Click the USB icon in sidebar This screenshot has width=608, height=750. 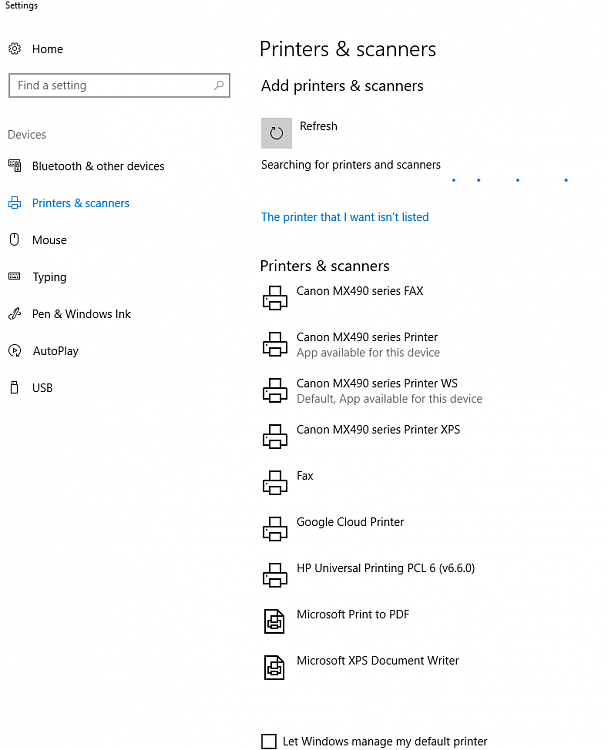[x=15, y=388]
